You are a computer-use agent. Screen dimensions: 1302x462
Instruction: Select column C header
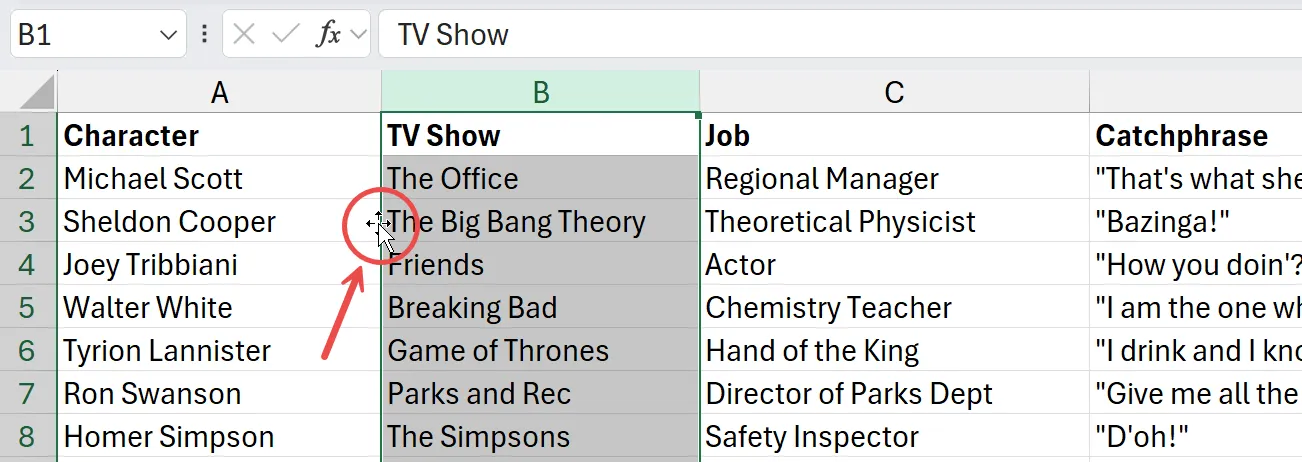click(x=894, y=93)
